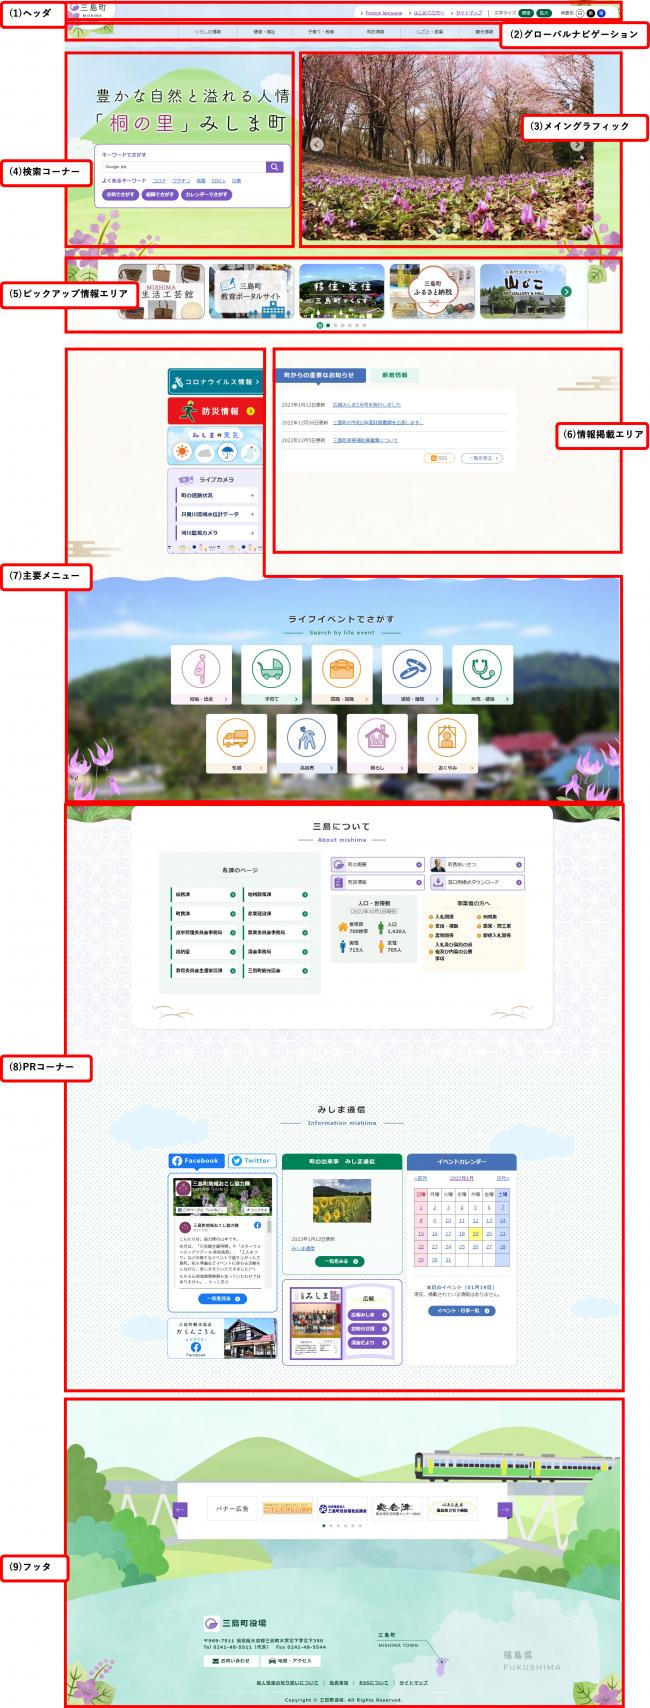Viewport: 650px width, 1708px height.
Task: Click イベント・行事一覧 button
Action: [462, 1310]
